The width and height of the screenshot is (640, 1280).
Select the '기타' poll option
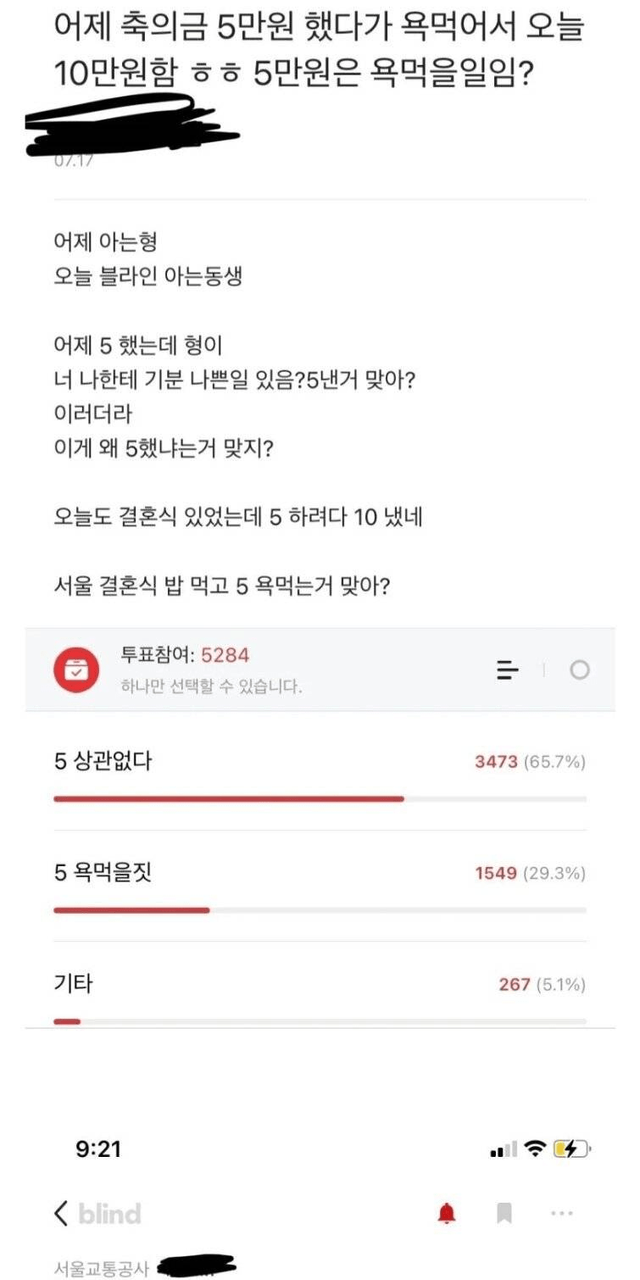[73, 984]
